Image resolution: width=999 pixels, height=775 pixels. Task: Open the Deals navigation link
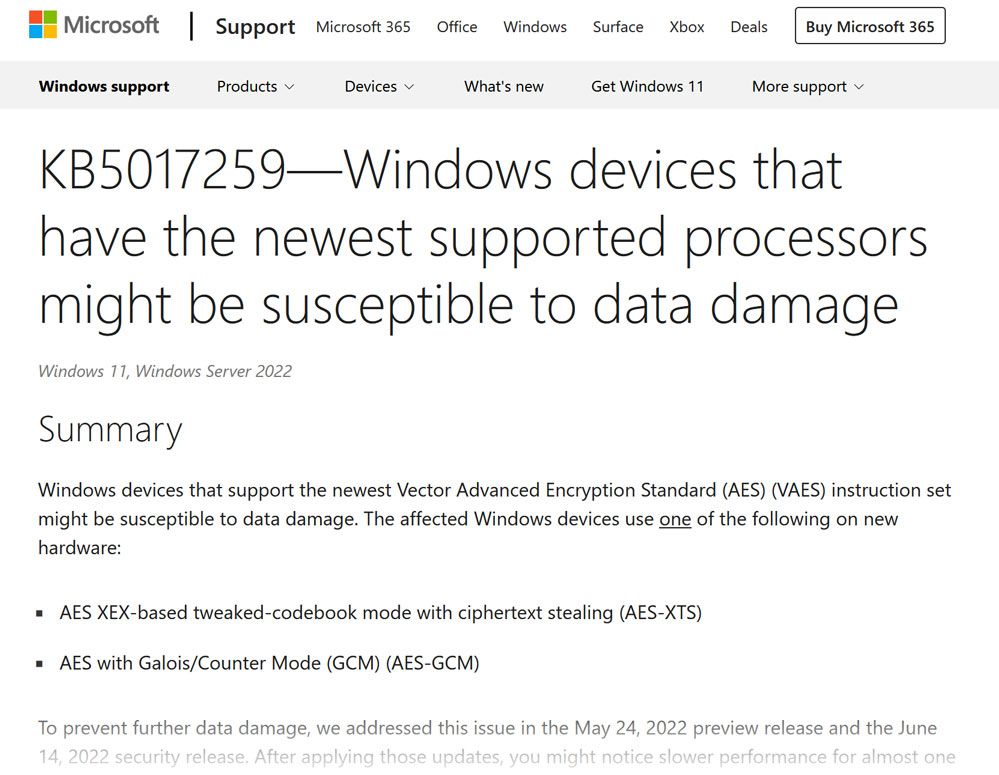[749, 27]
